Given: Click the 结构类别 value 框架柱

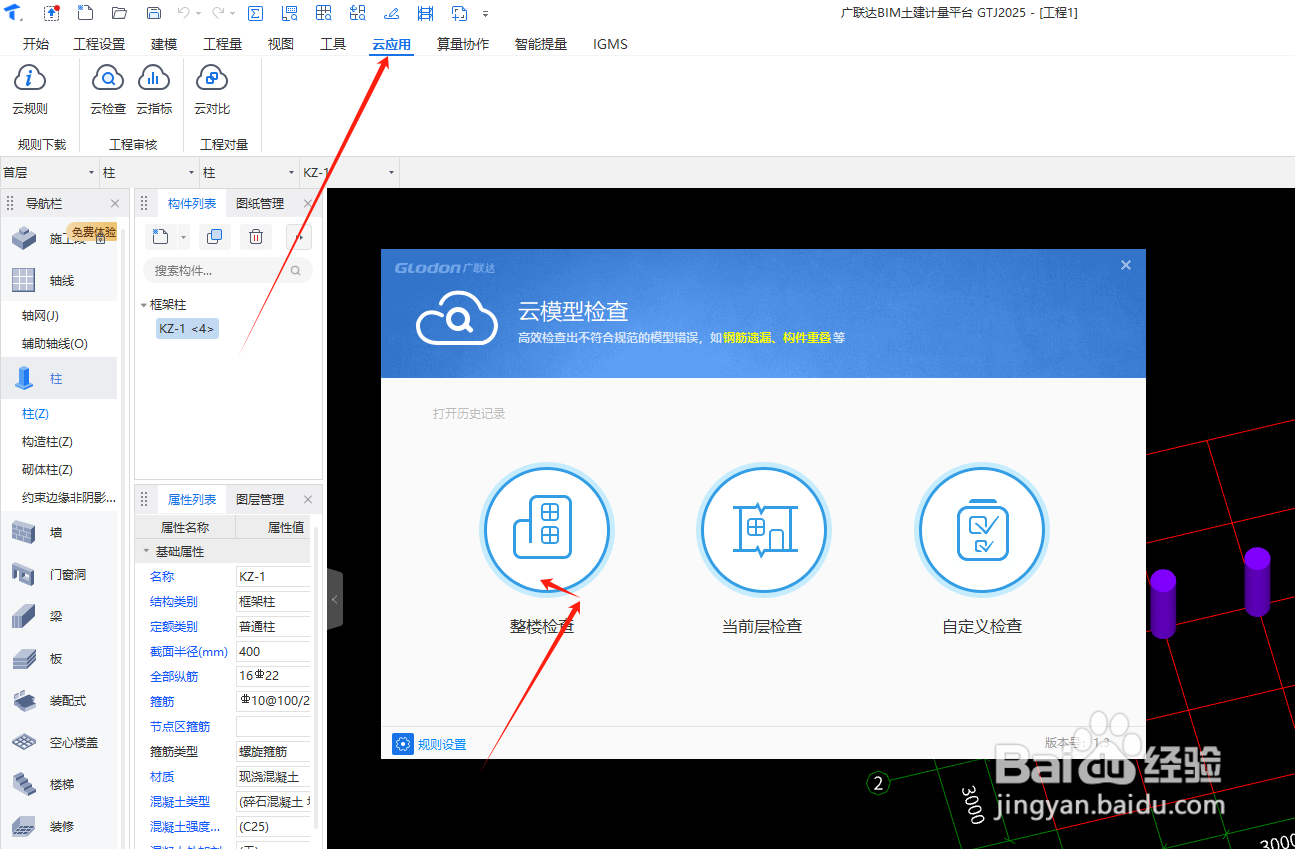Looking at the screenshot, I should [273, 601].
